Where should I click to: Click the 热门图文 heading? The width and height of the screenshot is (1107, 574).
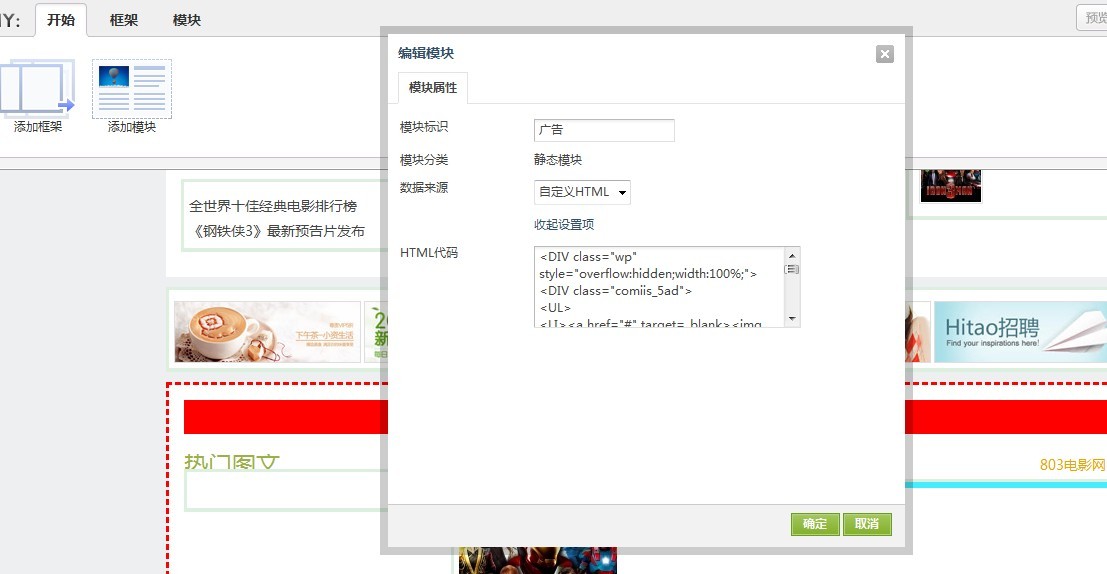(232, 462)
